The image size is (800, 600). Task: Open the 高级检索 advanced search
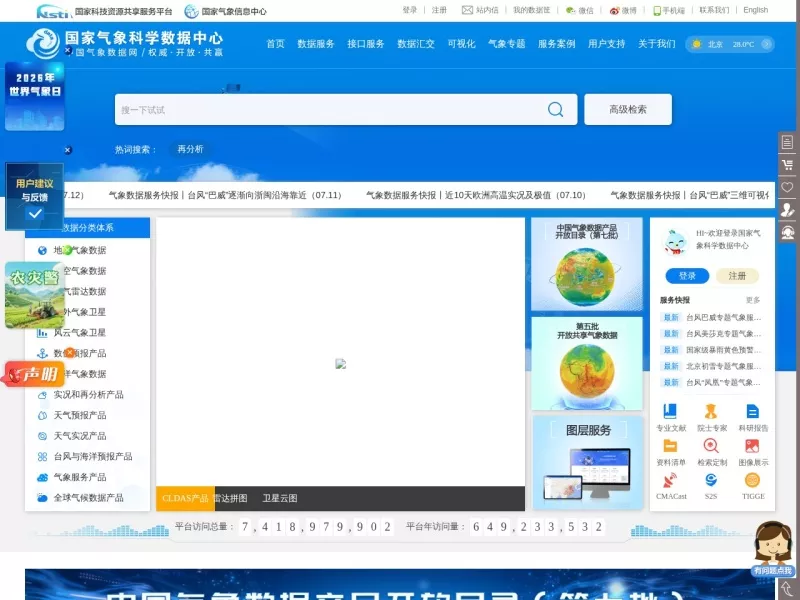click(628, 109)
